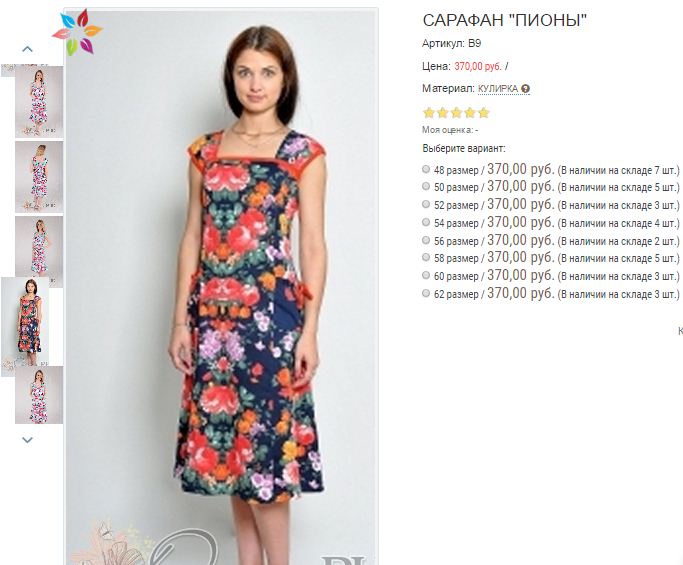Choose the 52 размер variant
Image resolution: width=683 pixels, height=565 pixels.
[426, 204]
